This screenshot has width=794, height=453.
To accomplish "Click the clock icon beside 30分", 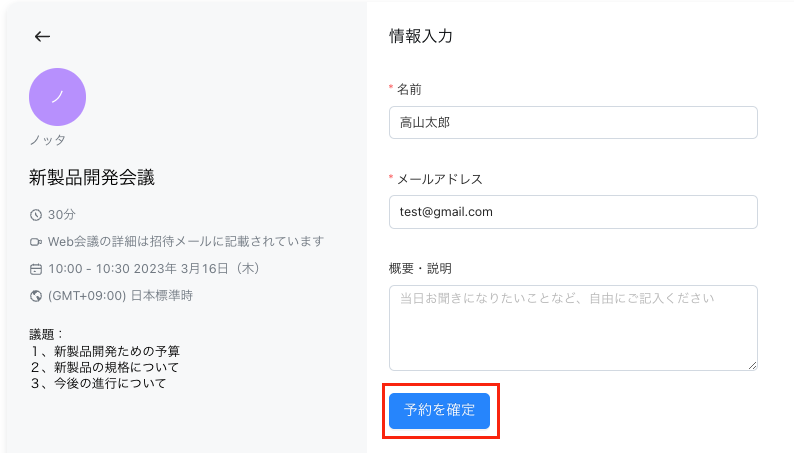I will click(35, 215).
